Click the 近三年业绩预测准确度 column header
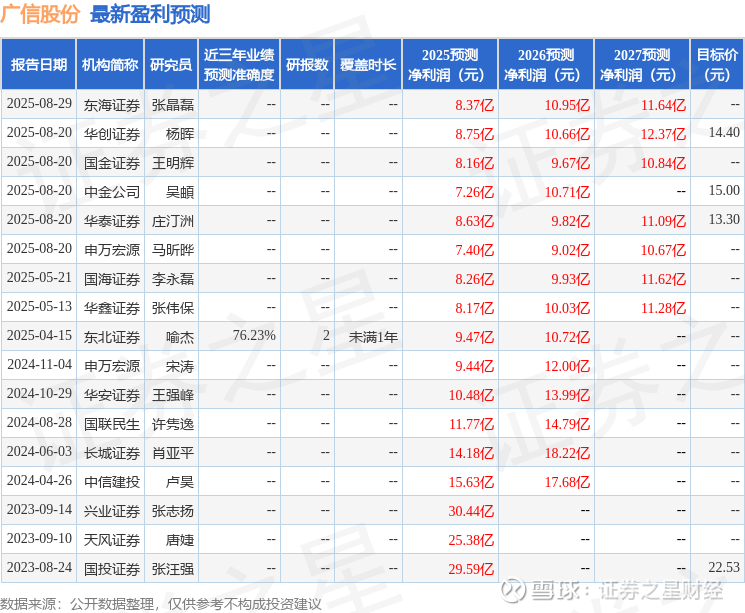 coord(239,65)
